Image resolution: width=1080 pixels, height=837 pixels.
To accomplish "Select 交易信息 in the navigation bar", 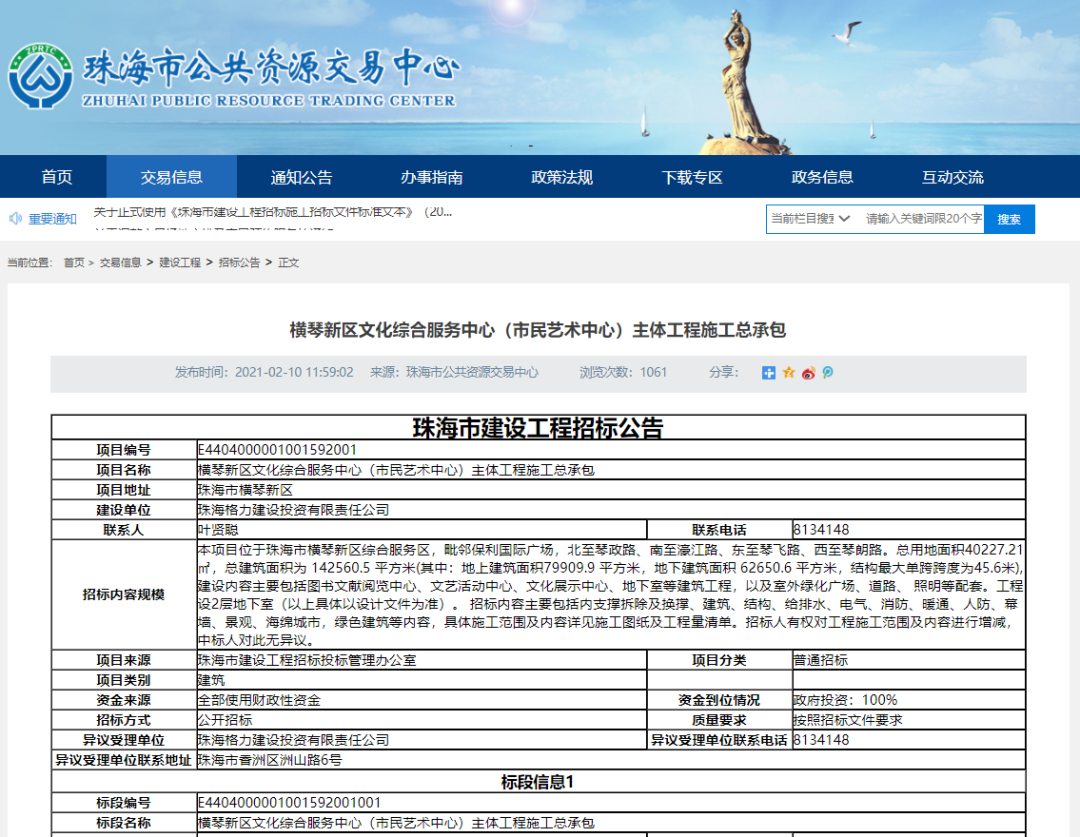I will [171, 177].
